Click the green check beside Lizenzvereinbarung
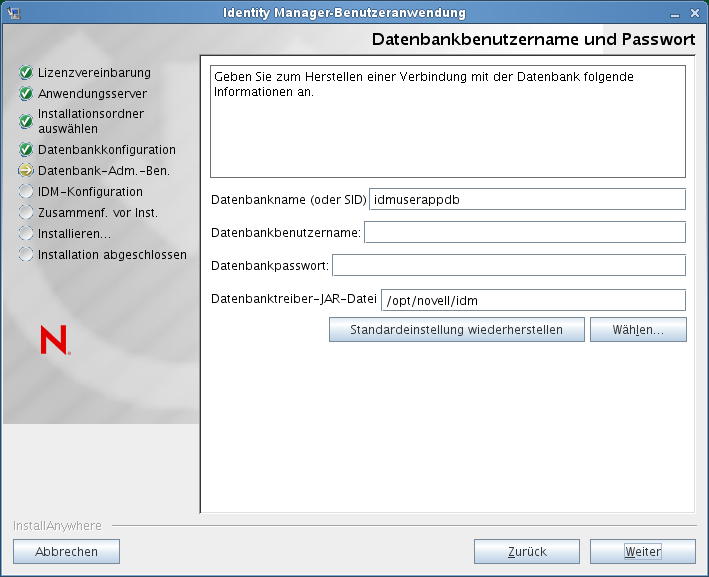Viewport: 709px width, 577px height. (26, 72)
